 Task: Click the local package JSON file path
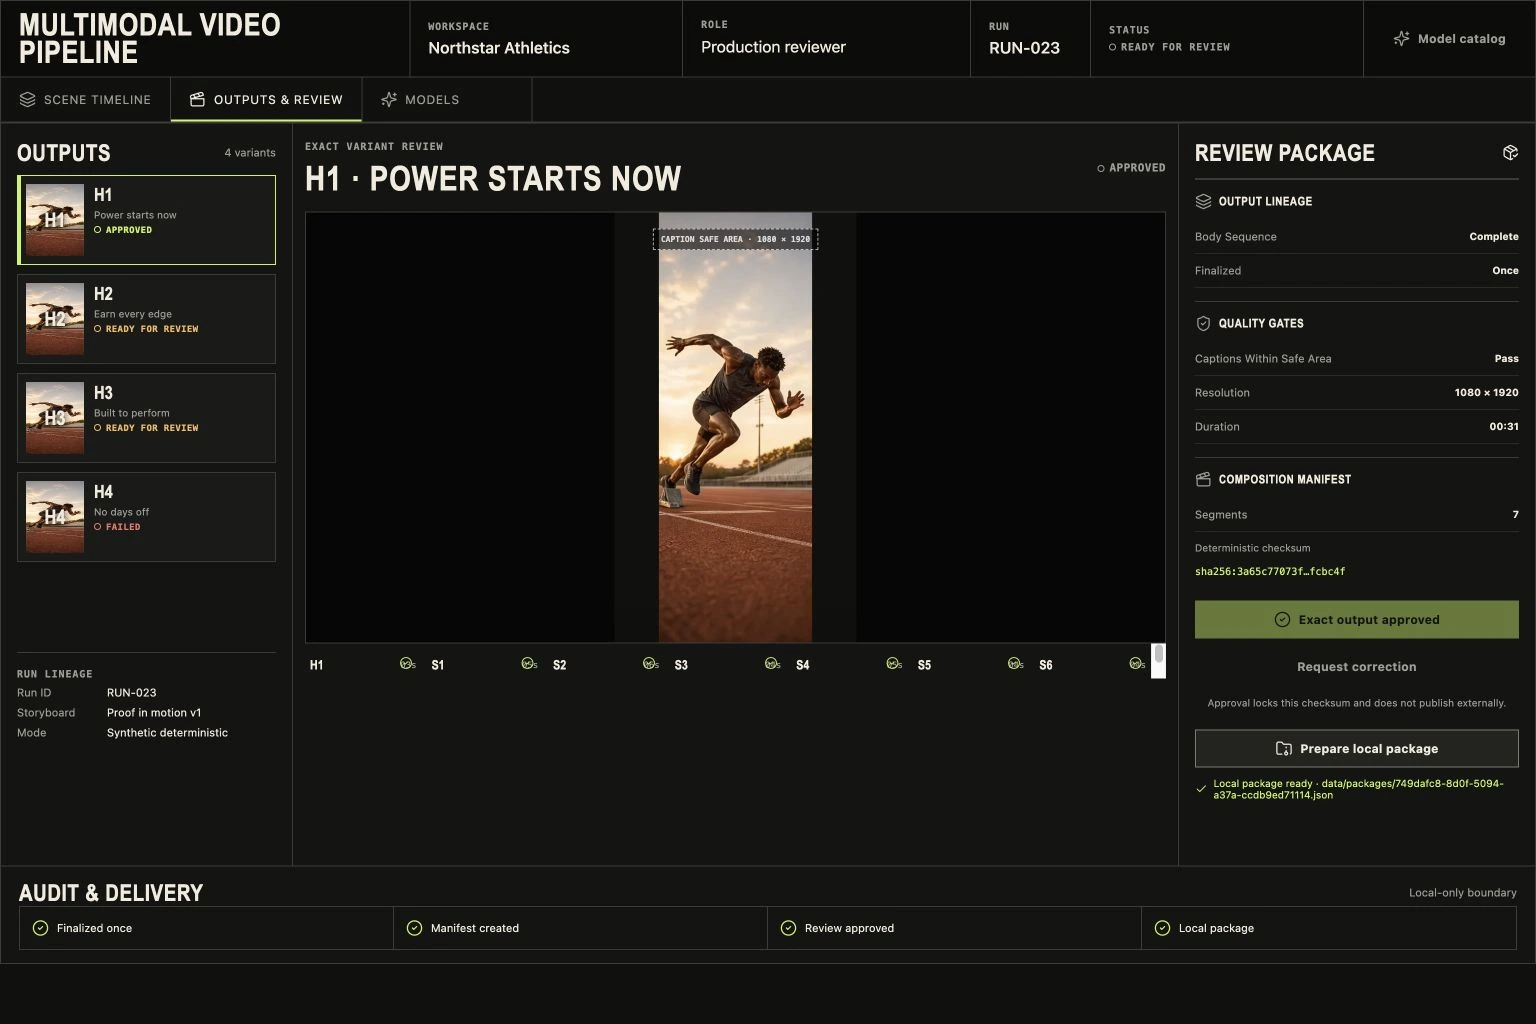pos(1358,789)
